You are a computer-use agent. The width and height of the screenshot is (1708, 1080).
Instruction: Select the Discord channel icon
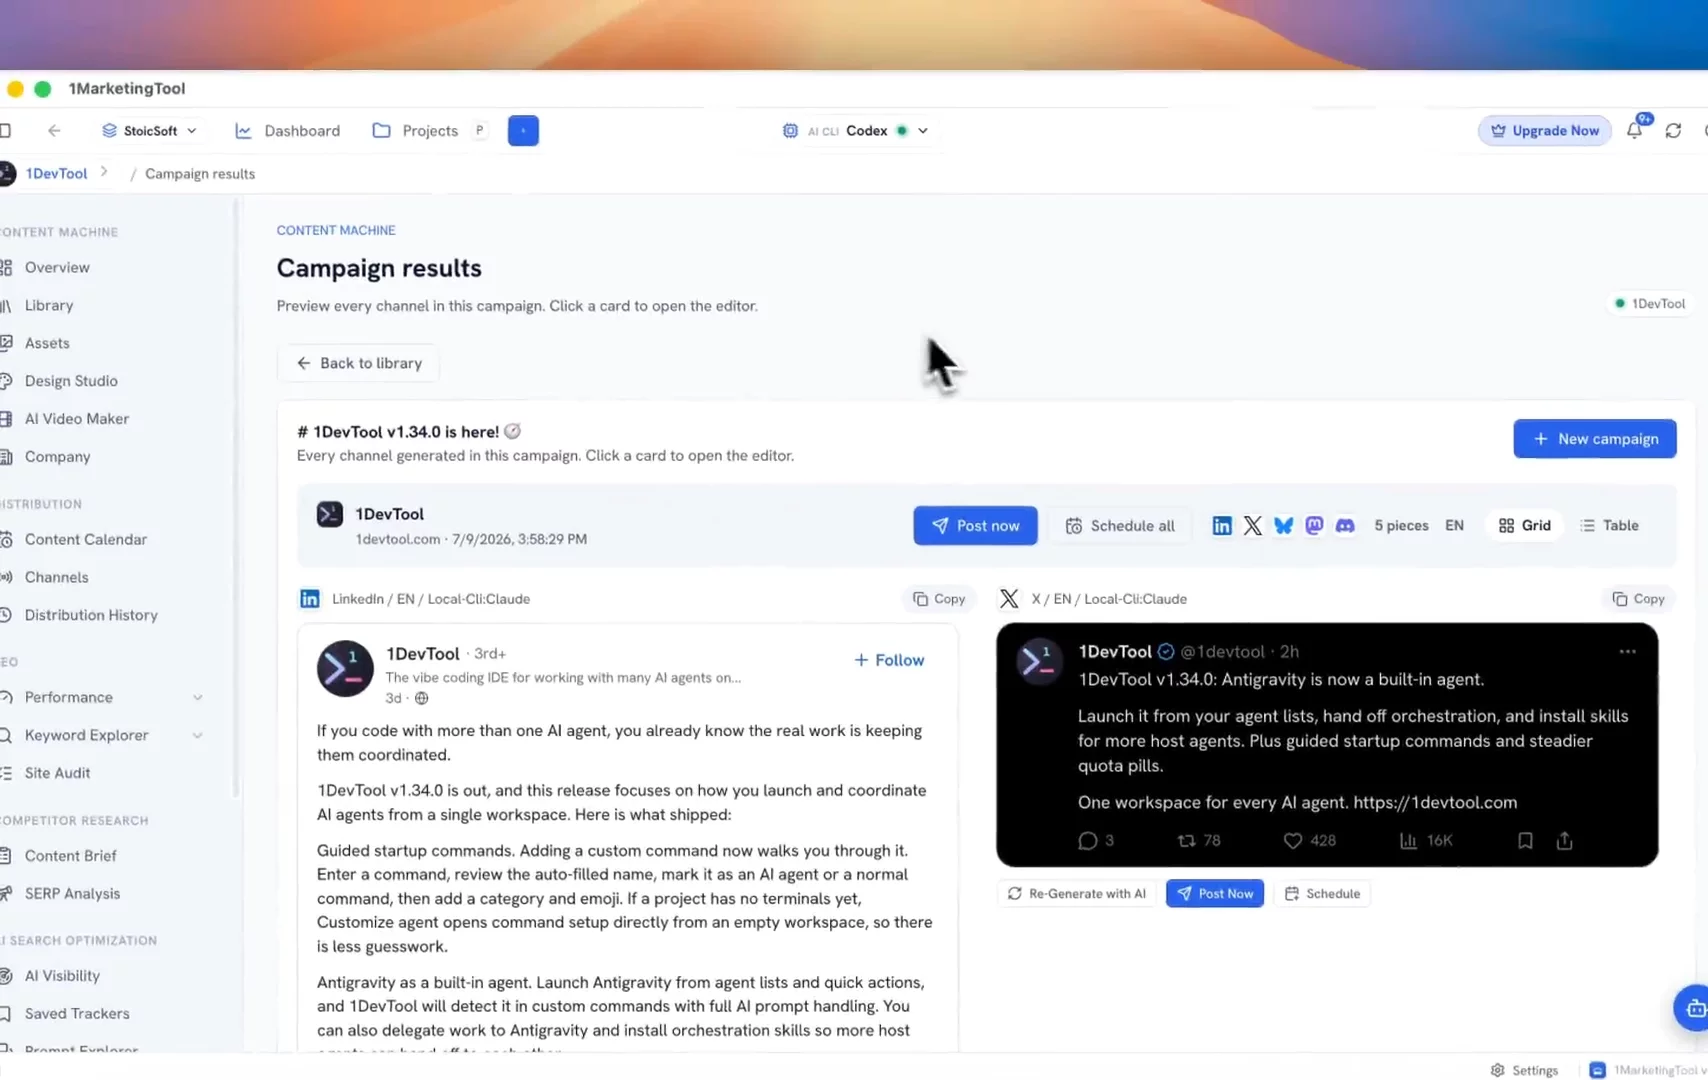coord(1345,526)
